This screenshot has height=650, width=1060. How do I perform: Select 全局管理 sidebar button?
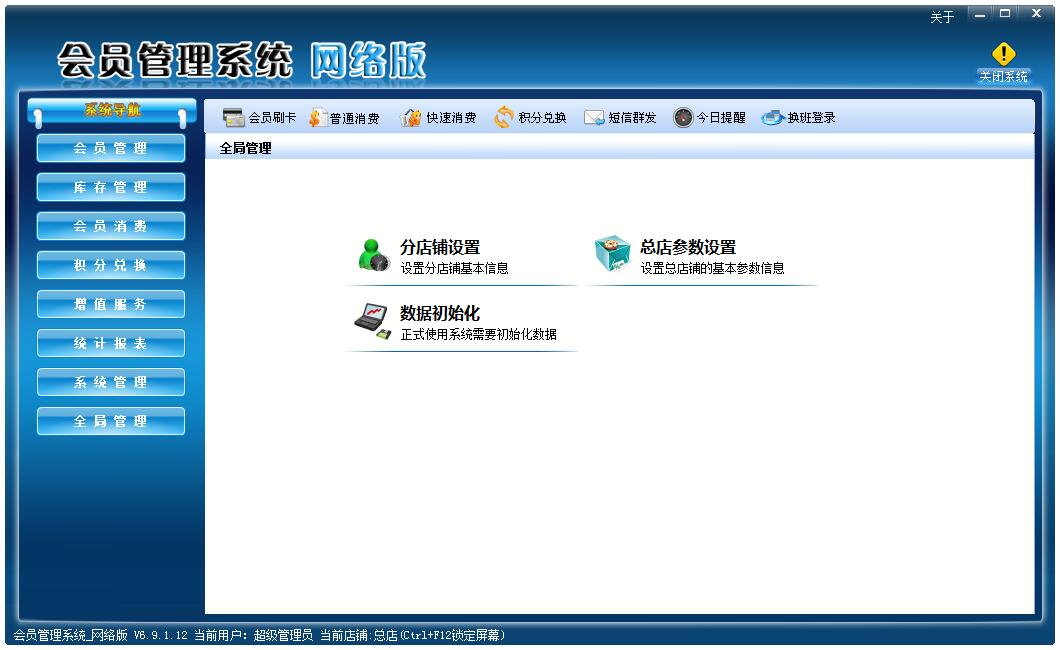[x=111, y=421]
